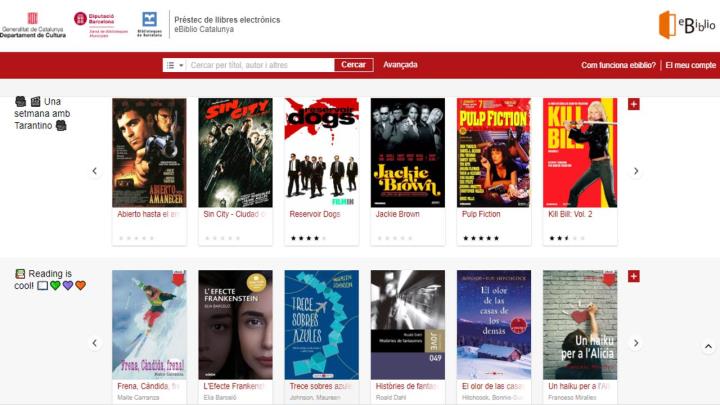Click author Johnson, Maureen
This screenshot has width=720, height=405.
pyautogui.click(x=315, y=398)
